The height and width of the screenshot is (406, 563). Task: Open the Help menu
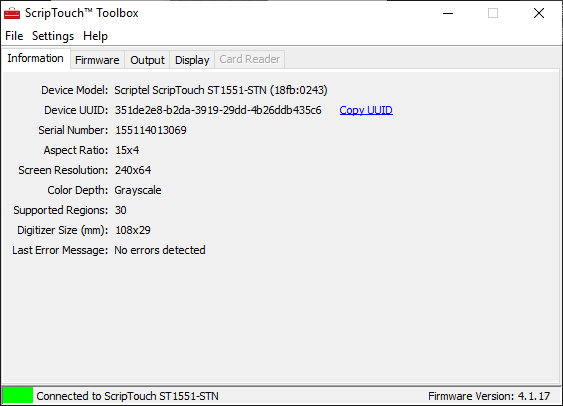pyautogui.click(x=95, y=36)
